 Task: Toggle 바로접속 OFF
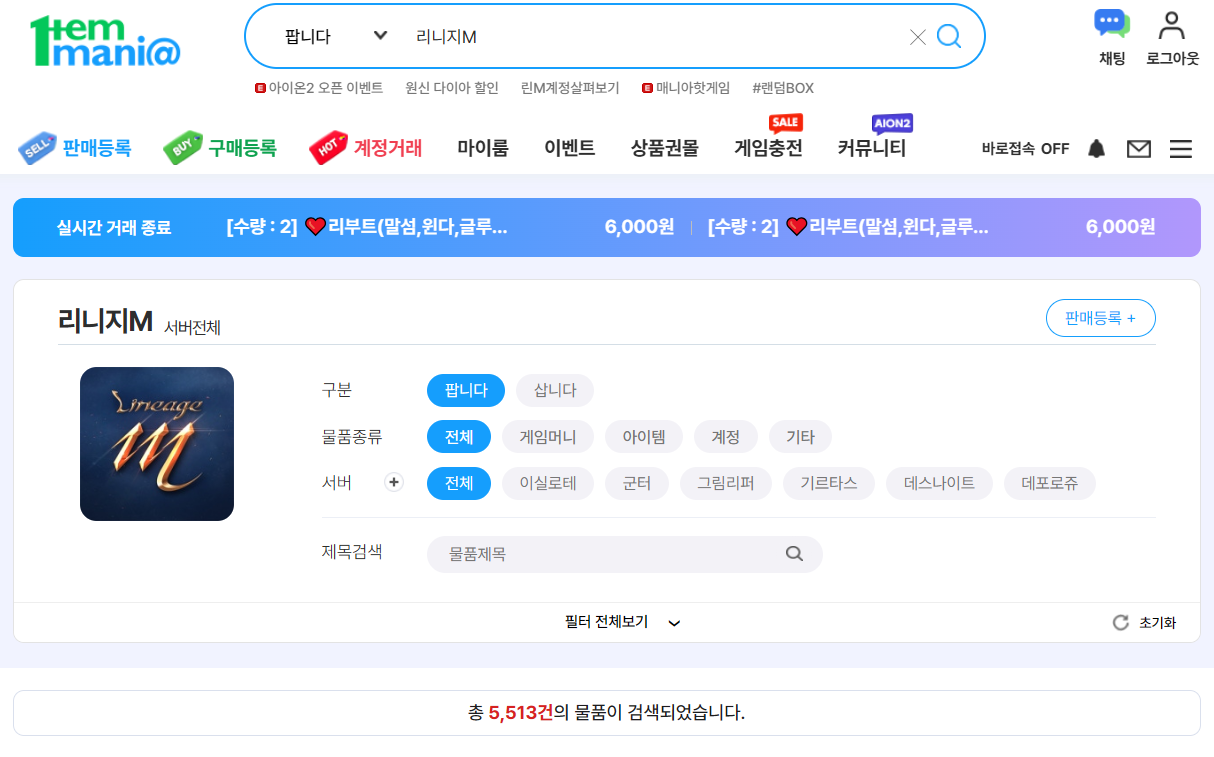click(x=1025, y=149)
